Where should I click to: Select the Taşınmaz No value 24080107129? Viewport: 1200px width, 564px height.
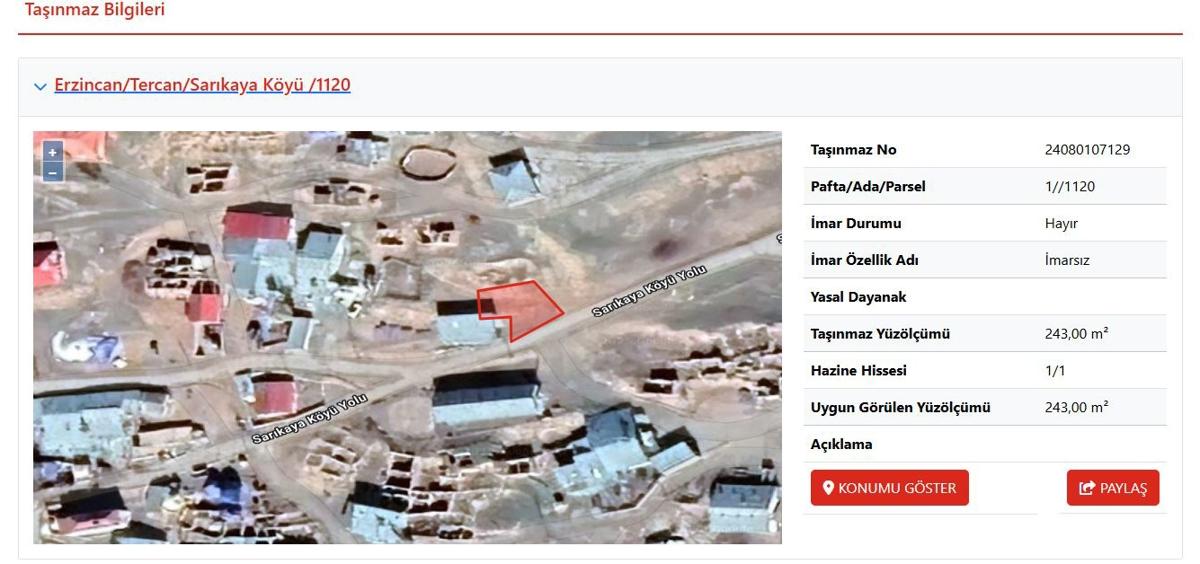tap(1087, 150)
